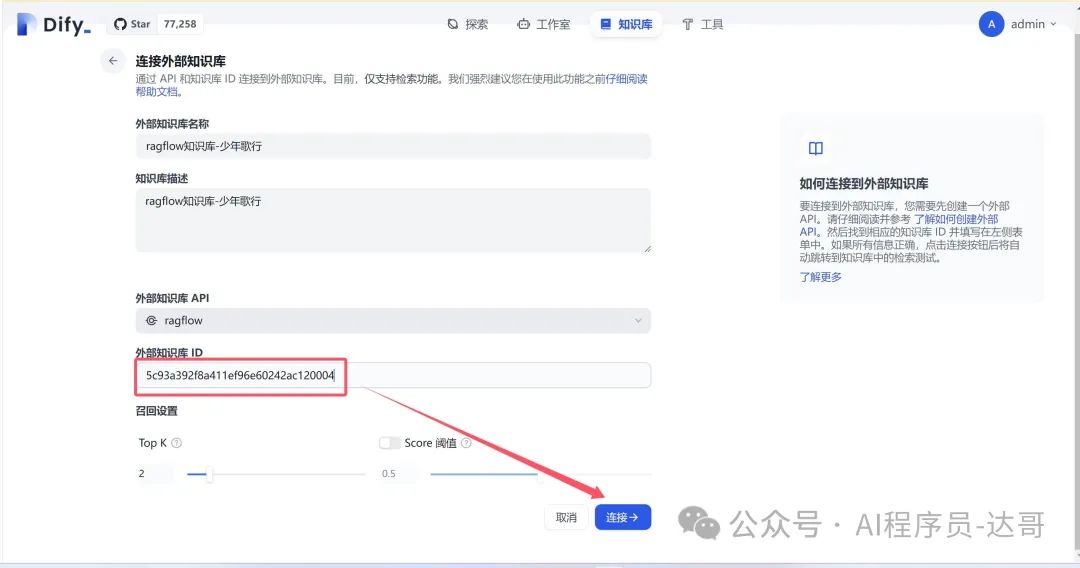Open the 外部知识库 API dropdown
The height and width of the screenshot is (568, 1080).
coord(393,320)
